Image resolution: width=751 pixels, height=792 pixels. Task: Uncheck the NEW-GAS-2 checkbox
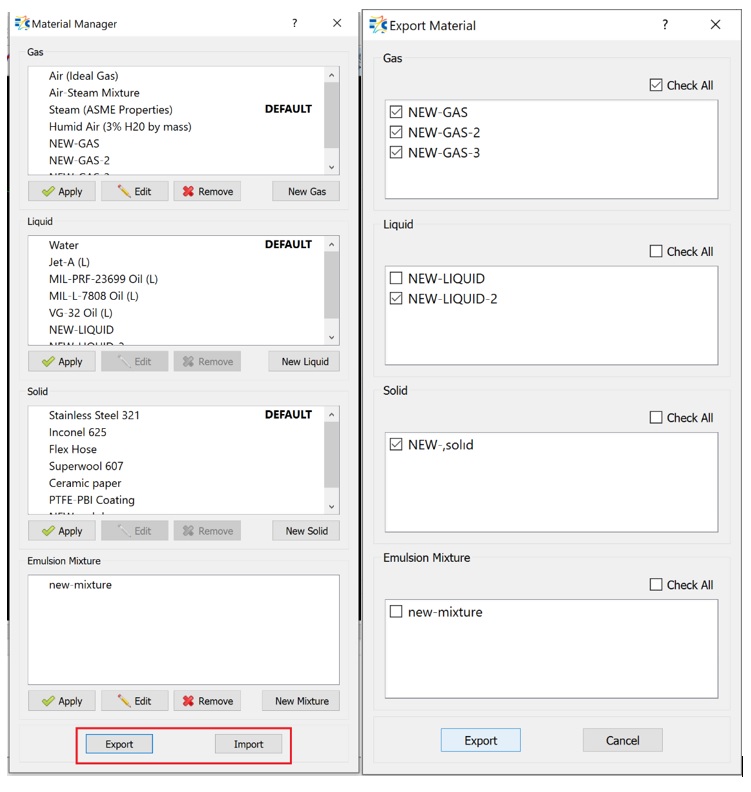coord(396,133)
